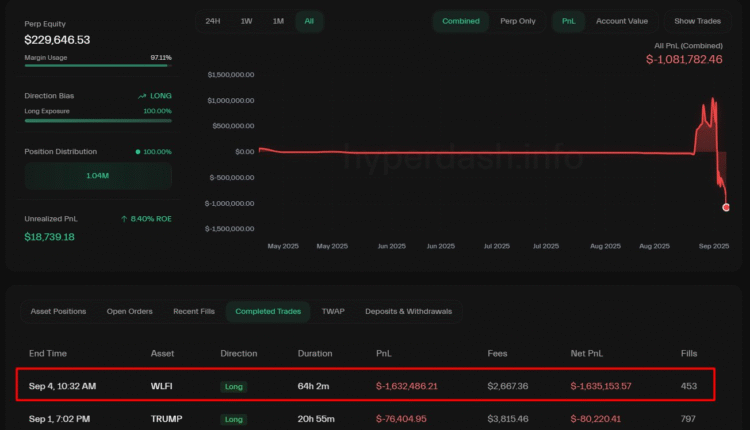Click the Margin Usage progress bar

98,66
